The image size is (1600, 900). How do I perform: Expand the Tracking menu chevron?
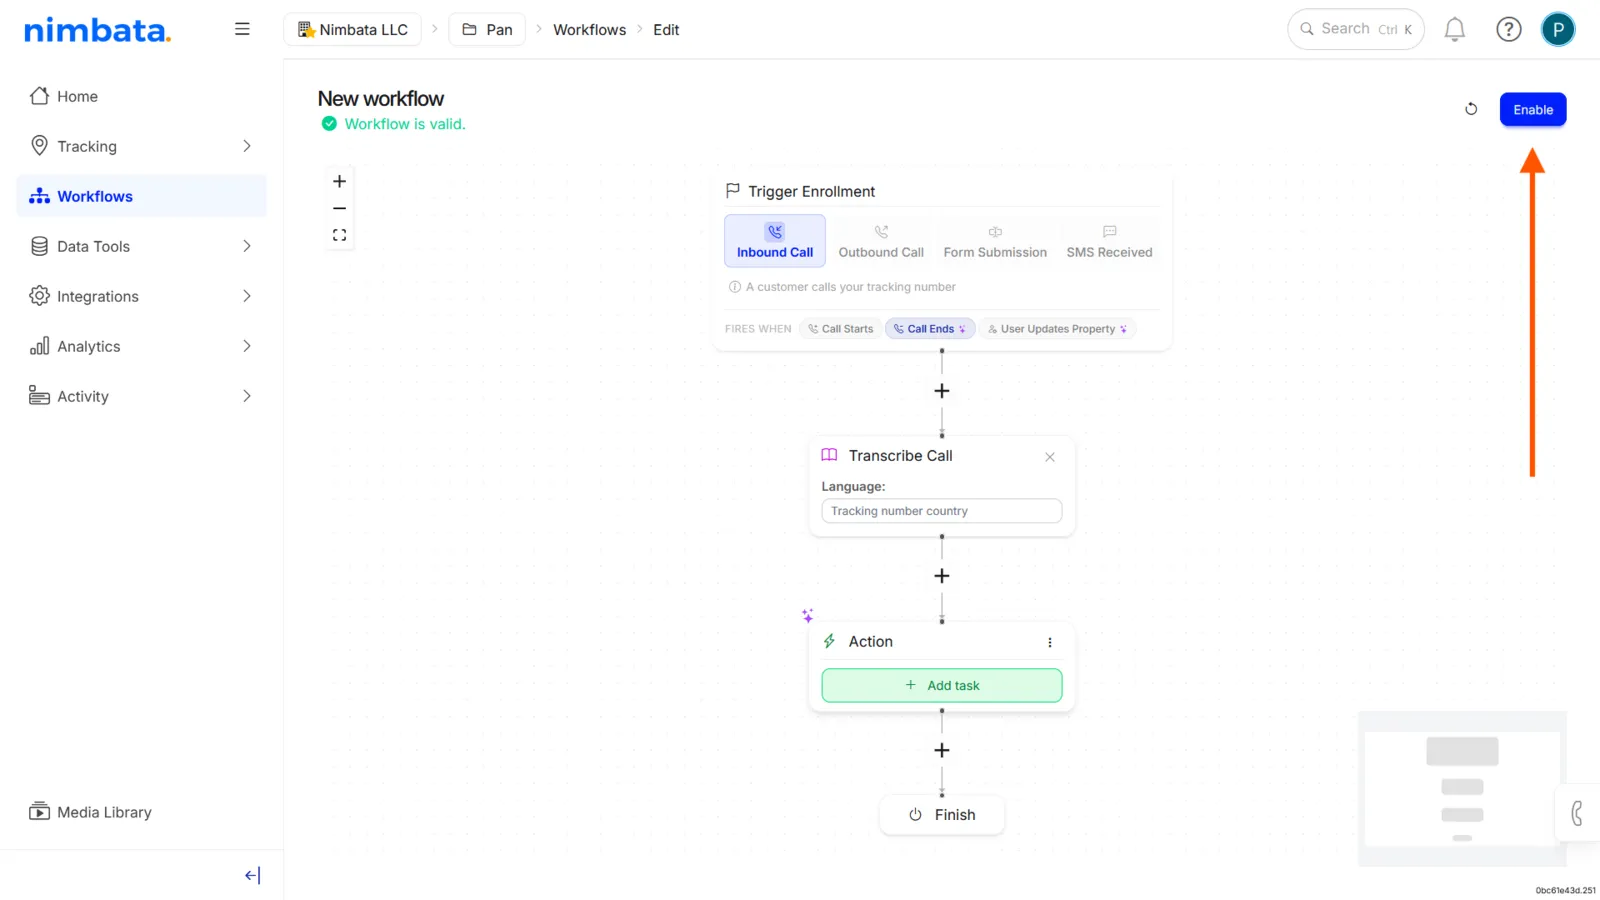[x=246, y=146]
